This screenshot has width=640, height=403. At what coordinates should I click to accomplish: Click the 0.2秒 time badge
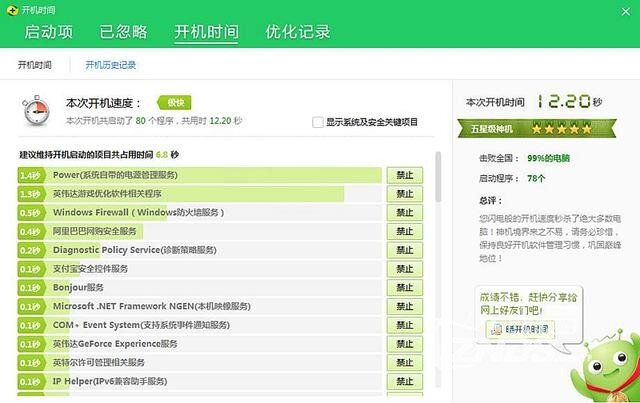31,250
